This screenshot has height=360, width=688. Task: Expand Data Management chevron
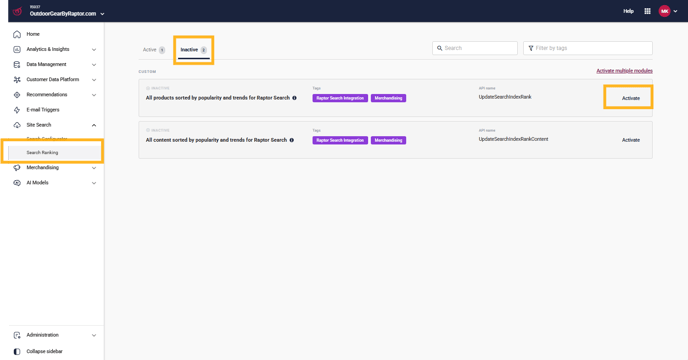94,65
